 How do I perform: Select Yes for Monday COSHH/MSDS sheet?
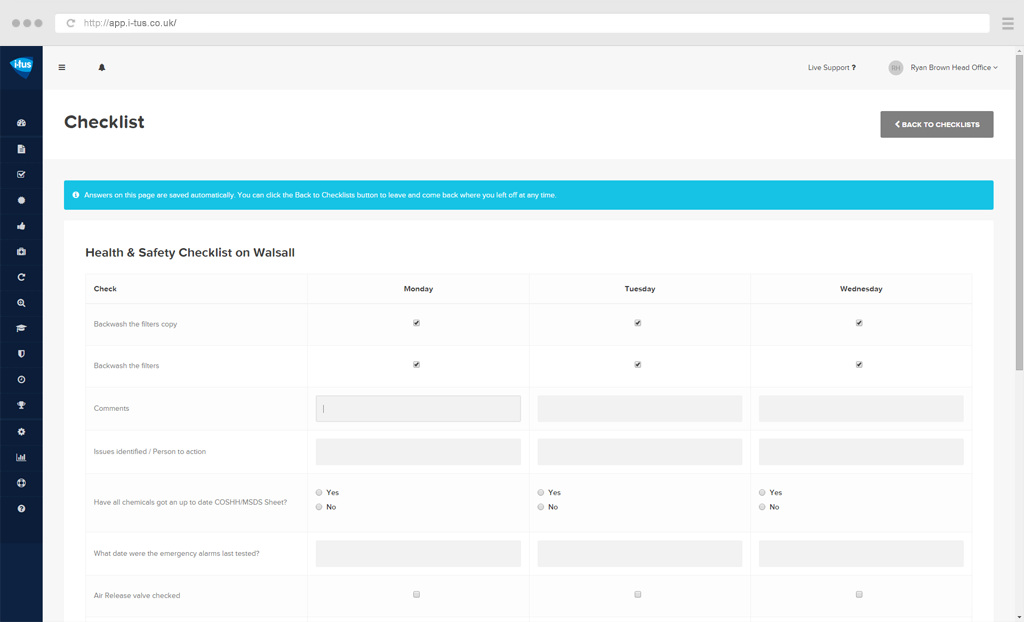[x=319, y=493]
